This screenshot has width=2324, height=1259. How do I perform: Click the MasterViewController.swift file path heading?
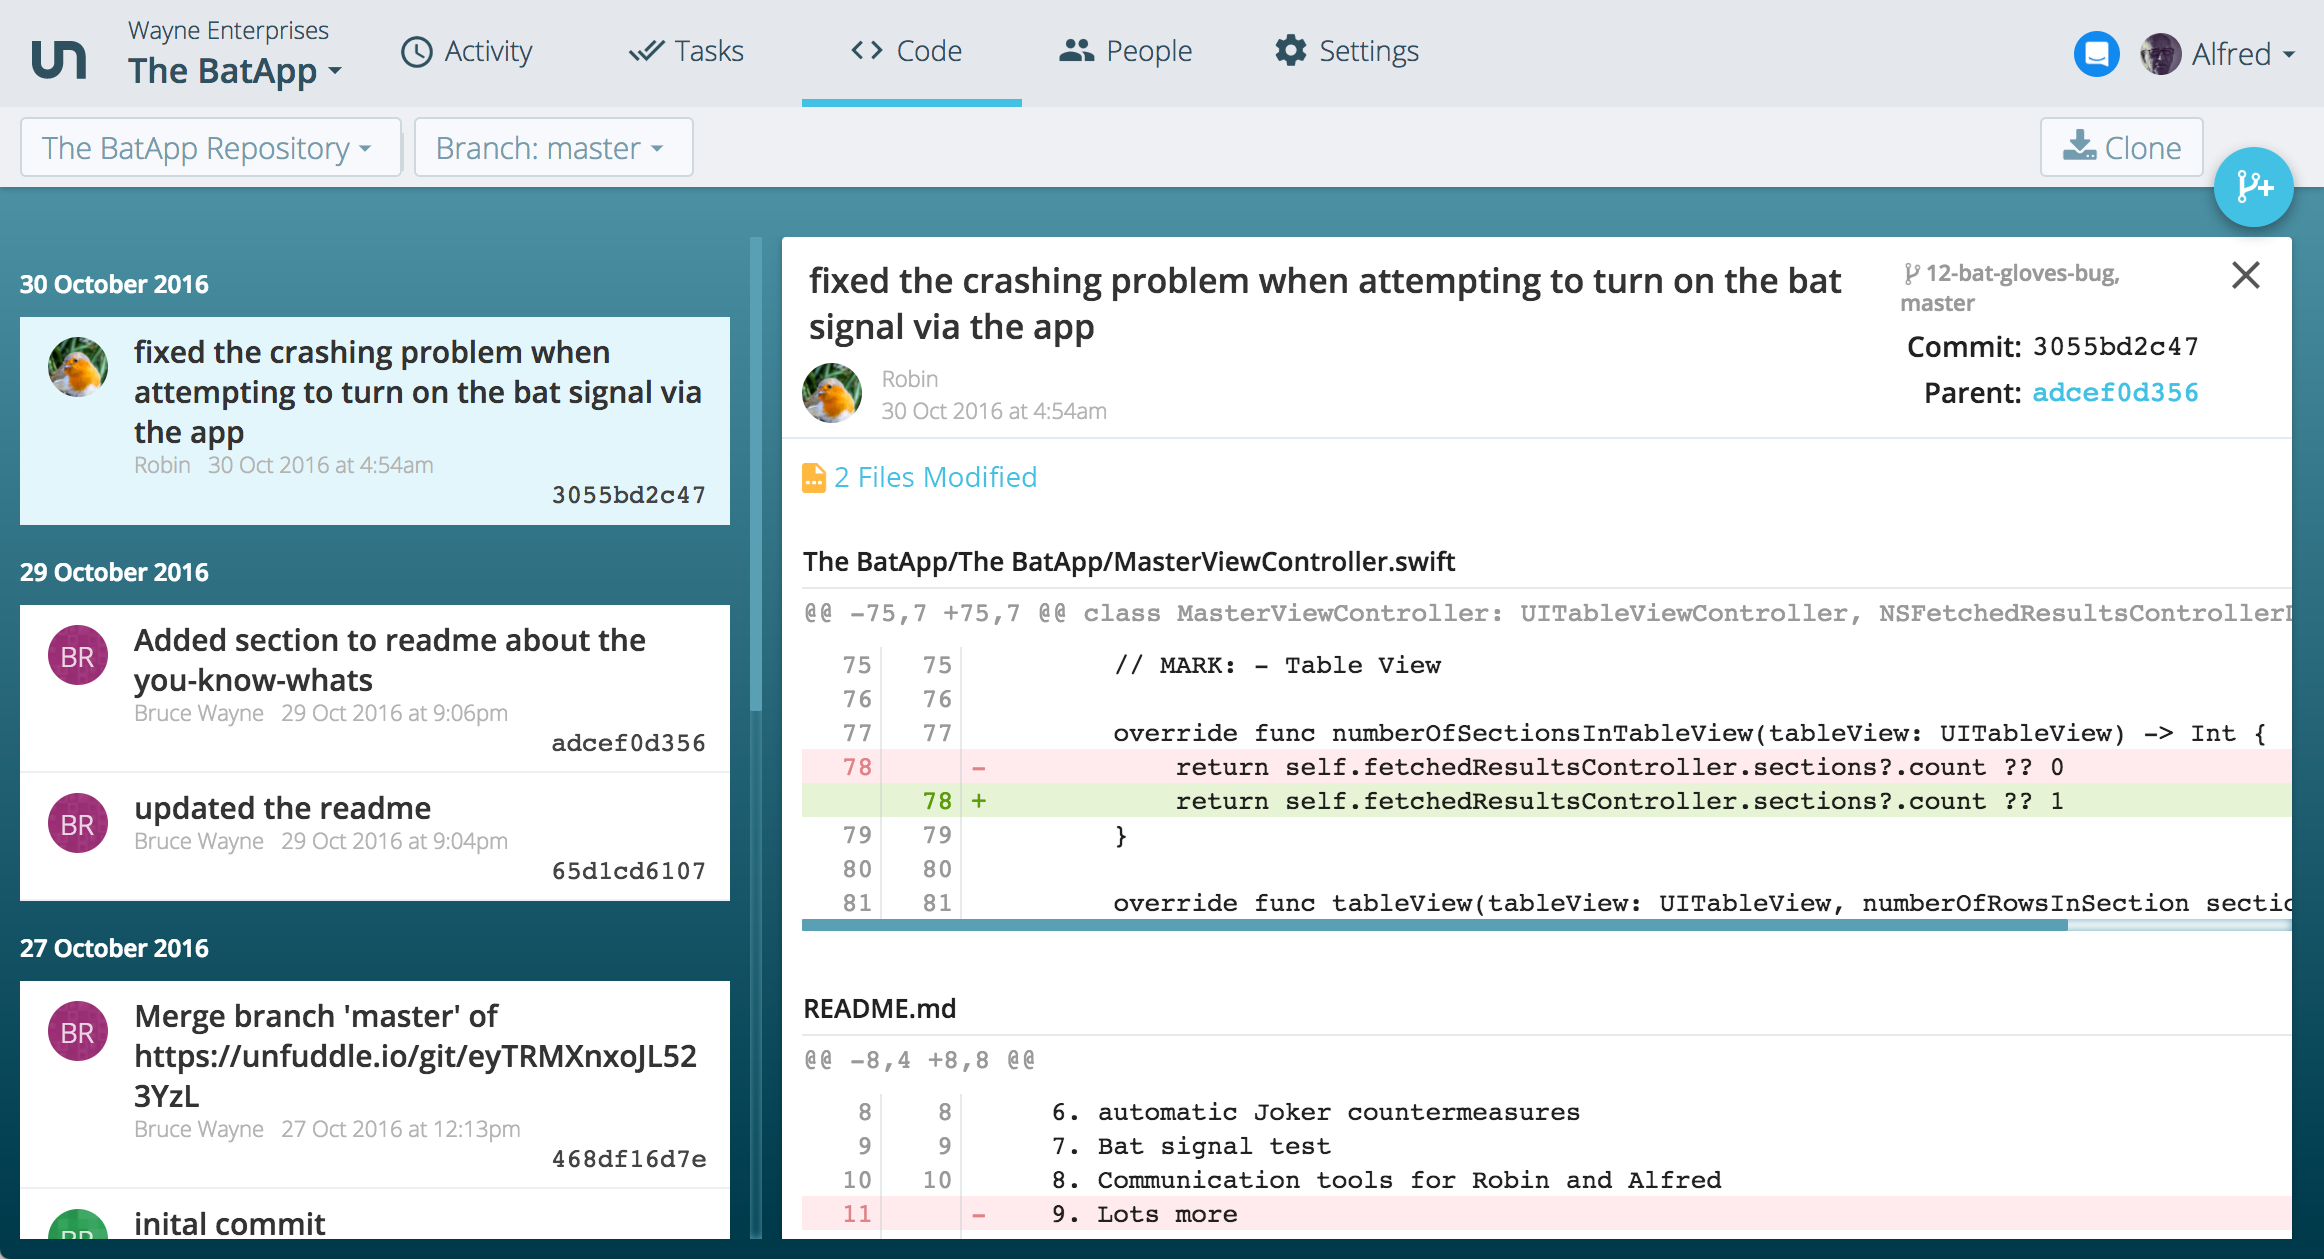click(x=1129, y=561)
